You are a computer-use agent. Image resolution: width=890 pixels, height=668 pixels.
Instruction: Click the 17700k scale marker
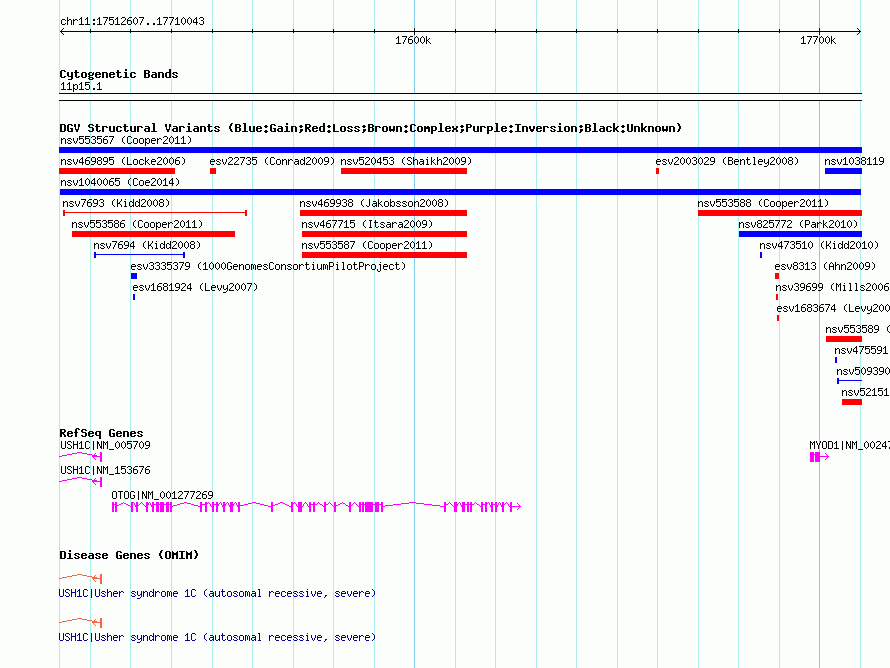818,40
